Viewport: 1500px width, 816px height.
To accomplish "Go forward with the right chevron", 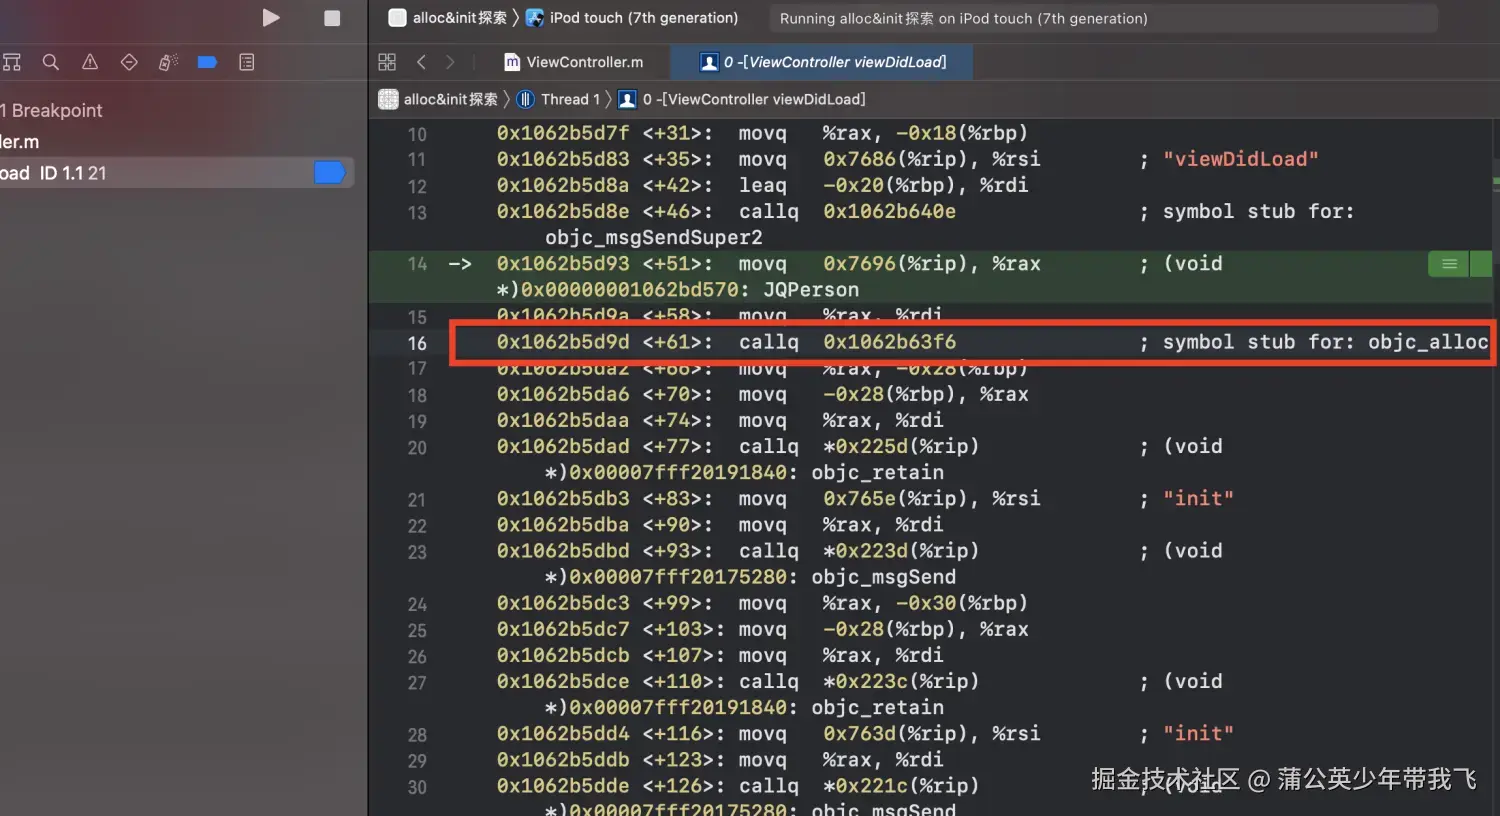I will [x=450, y=62].
